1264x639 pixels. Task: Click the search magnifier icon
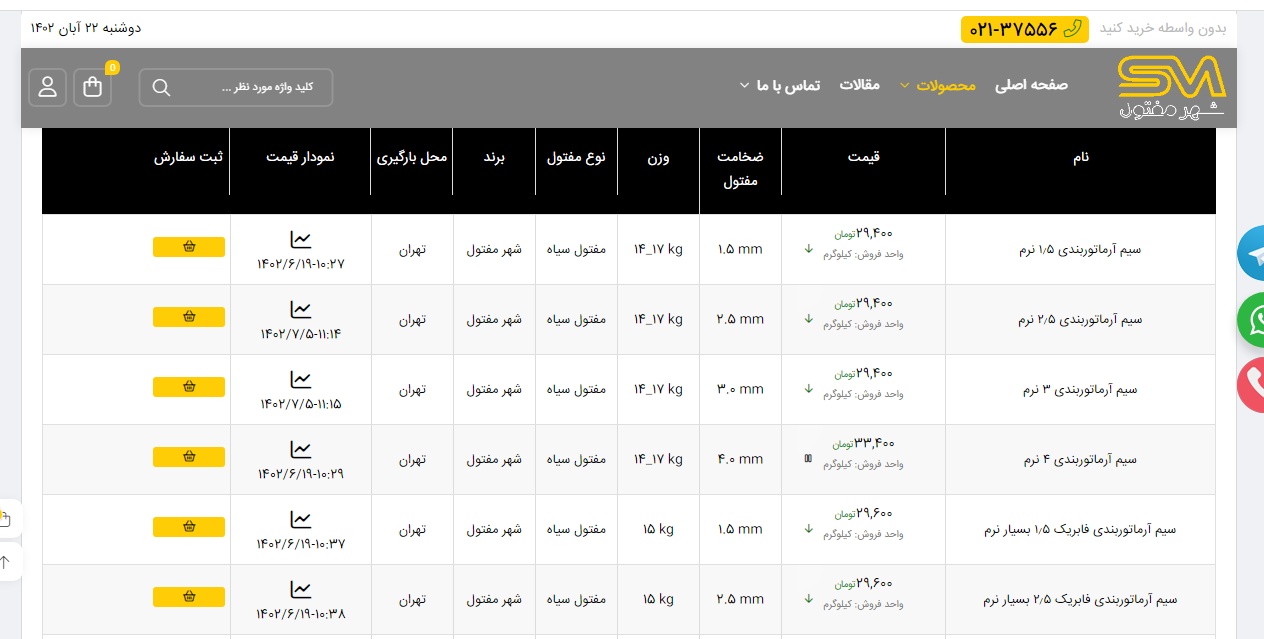[161, 87]
